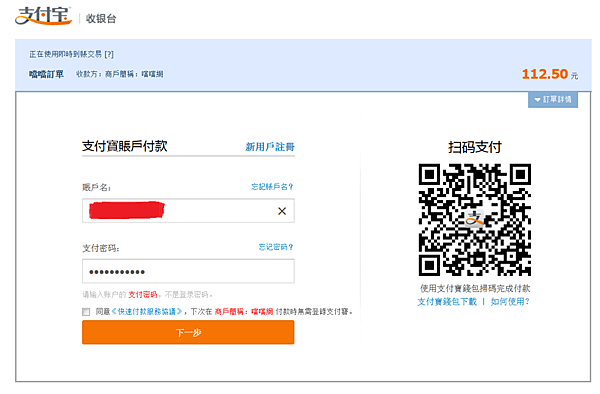This screenshot has height=394, width=600.
Task: Clear the account name field with X
Action: click(282, 211)
